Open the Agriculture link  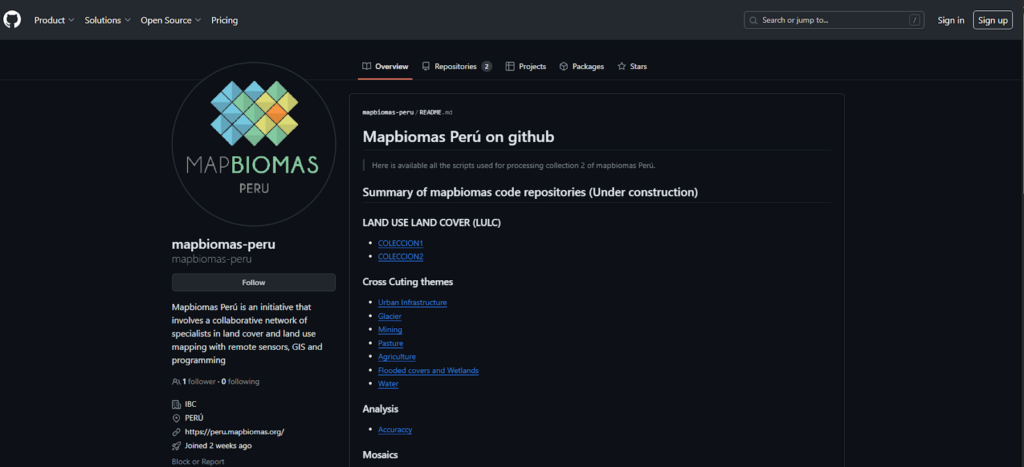(x=396, y=357)
